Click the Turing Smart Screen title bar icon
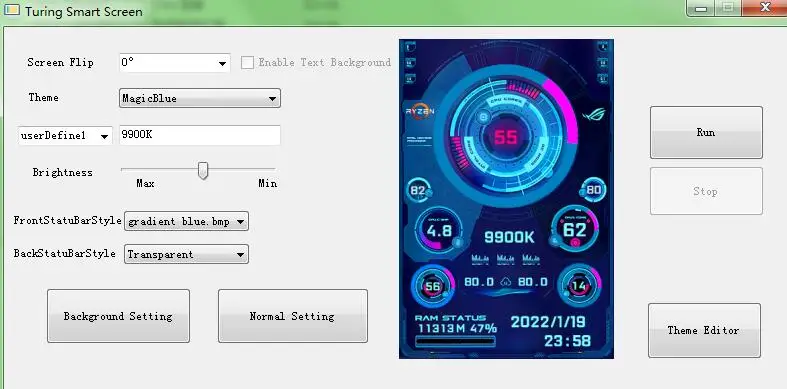Viewport: 787px width, 389px height. pos(12,10)
